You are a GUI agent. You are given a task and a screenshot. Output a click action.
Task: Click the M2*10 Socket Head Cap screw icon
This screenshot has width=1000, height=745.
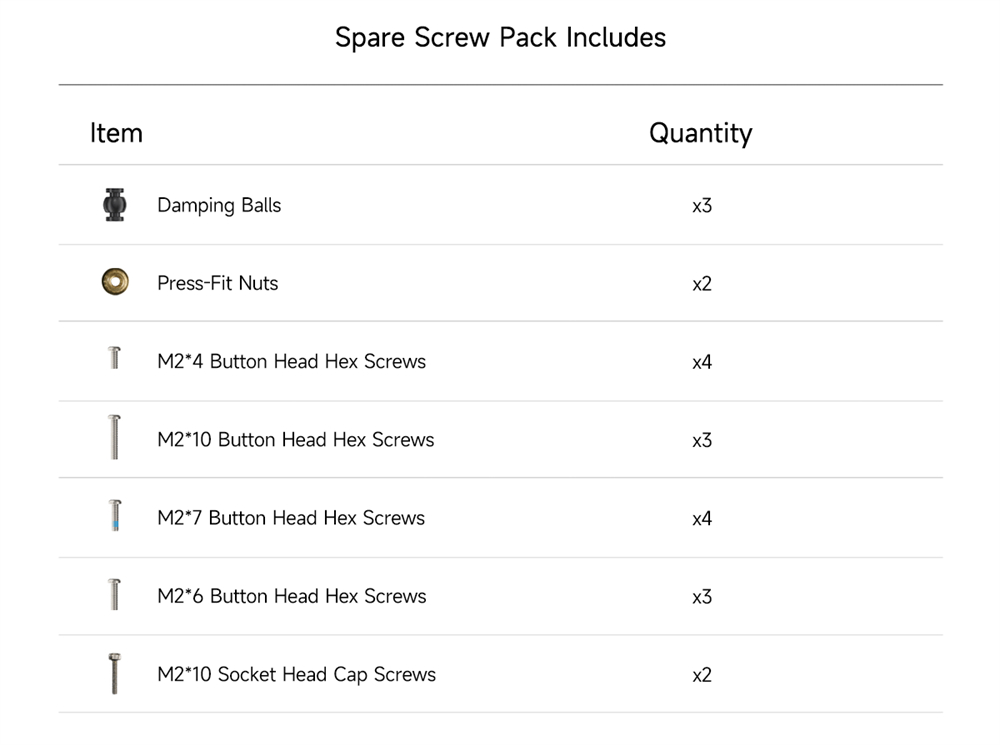point(114,673)
